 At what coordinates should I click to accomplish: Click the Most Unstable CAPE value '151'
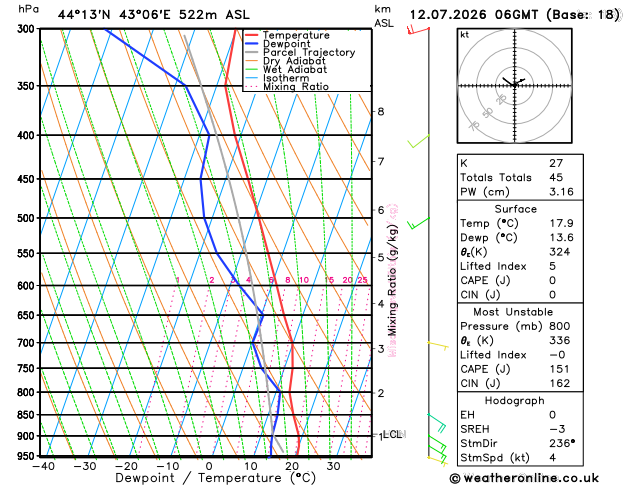coord(560,369)
